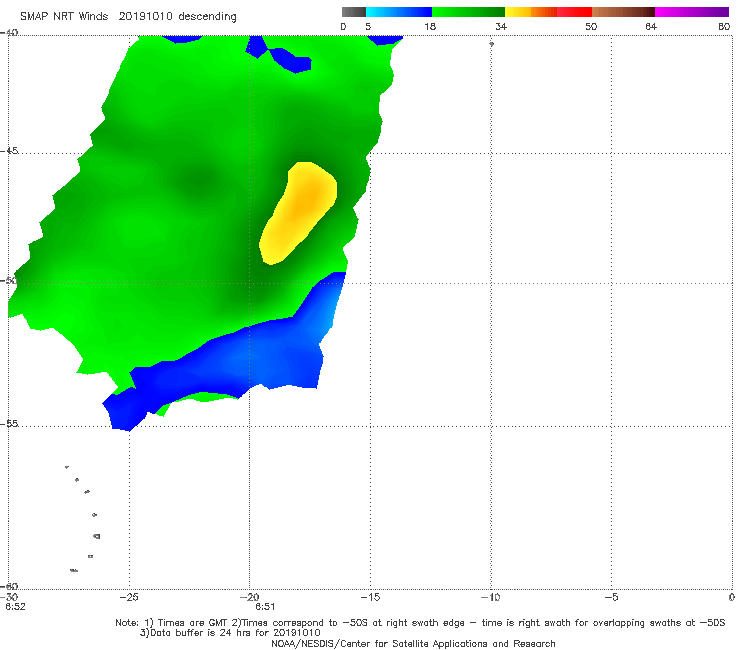
Task: Click the color bar label '64'
Action: pyautogui.click(x=651, y=27)
